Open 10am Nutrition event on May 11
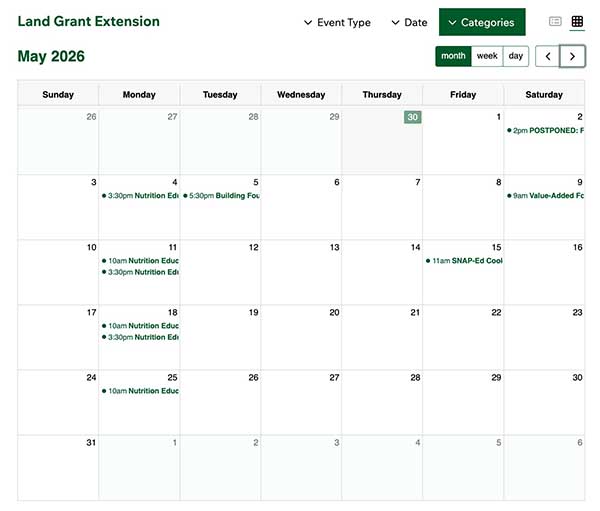Screen dimensions: 600x511 [141, 261]
